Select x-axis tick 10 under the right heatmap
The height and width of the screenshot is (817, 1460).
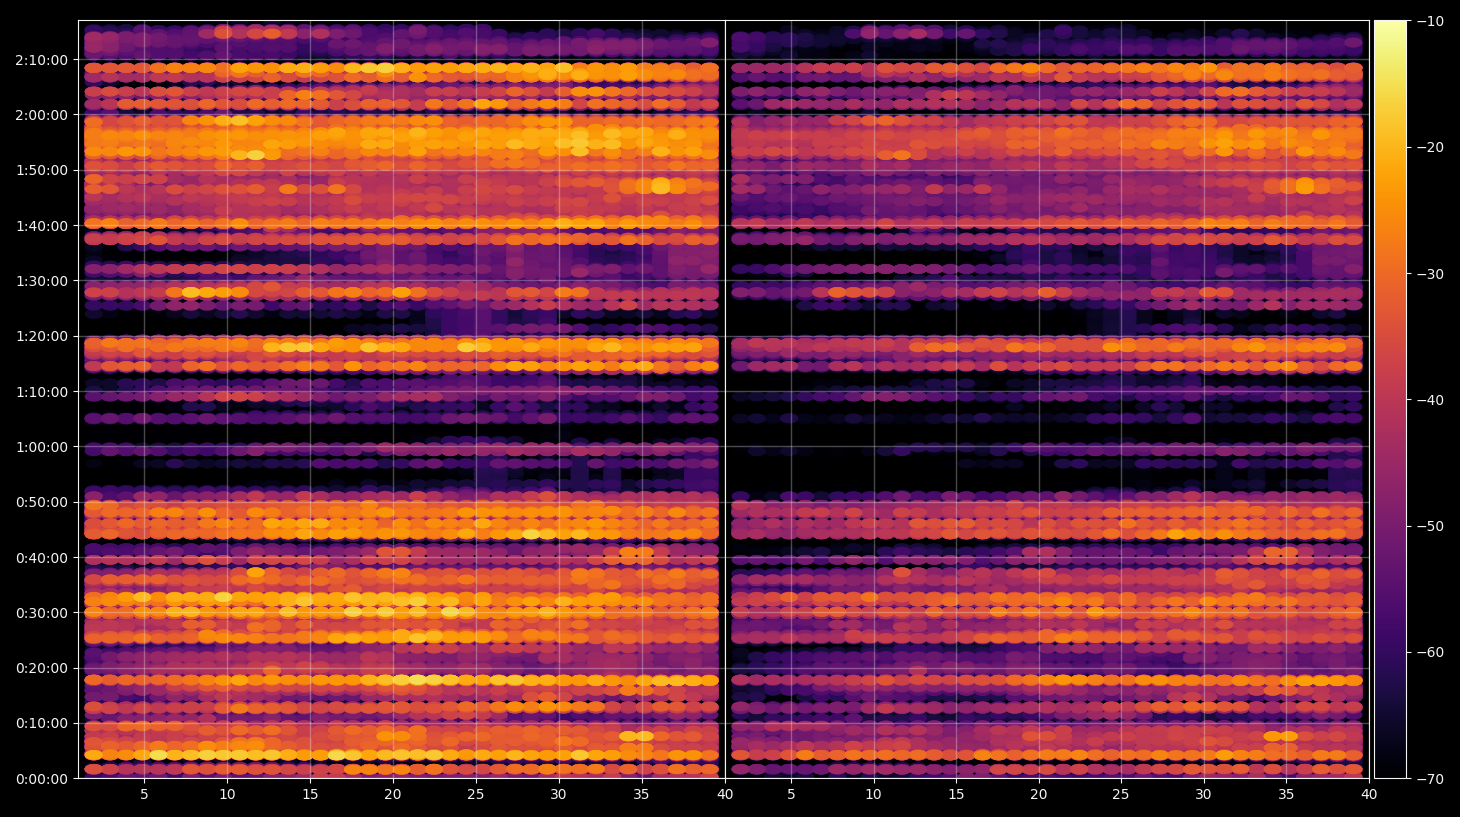pos(873,795)
